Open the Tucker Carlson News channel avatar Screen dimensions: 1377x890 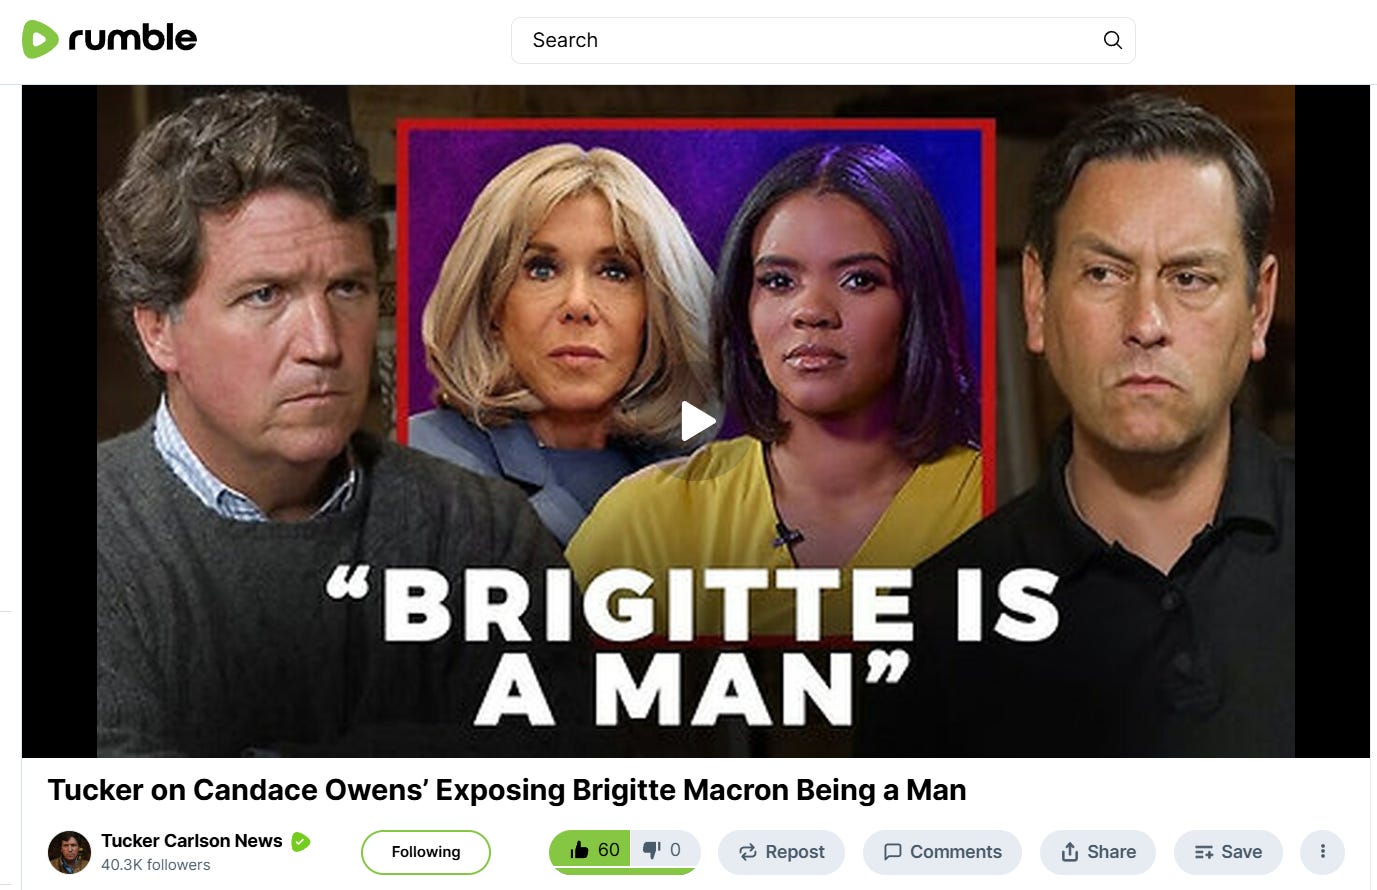coord(69,852)
